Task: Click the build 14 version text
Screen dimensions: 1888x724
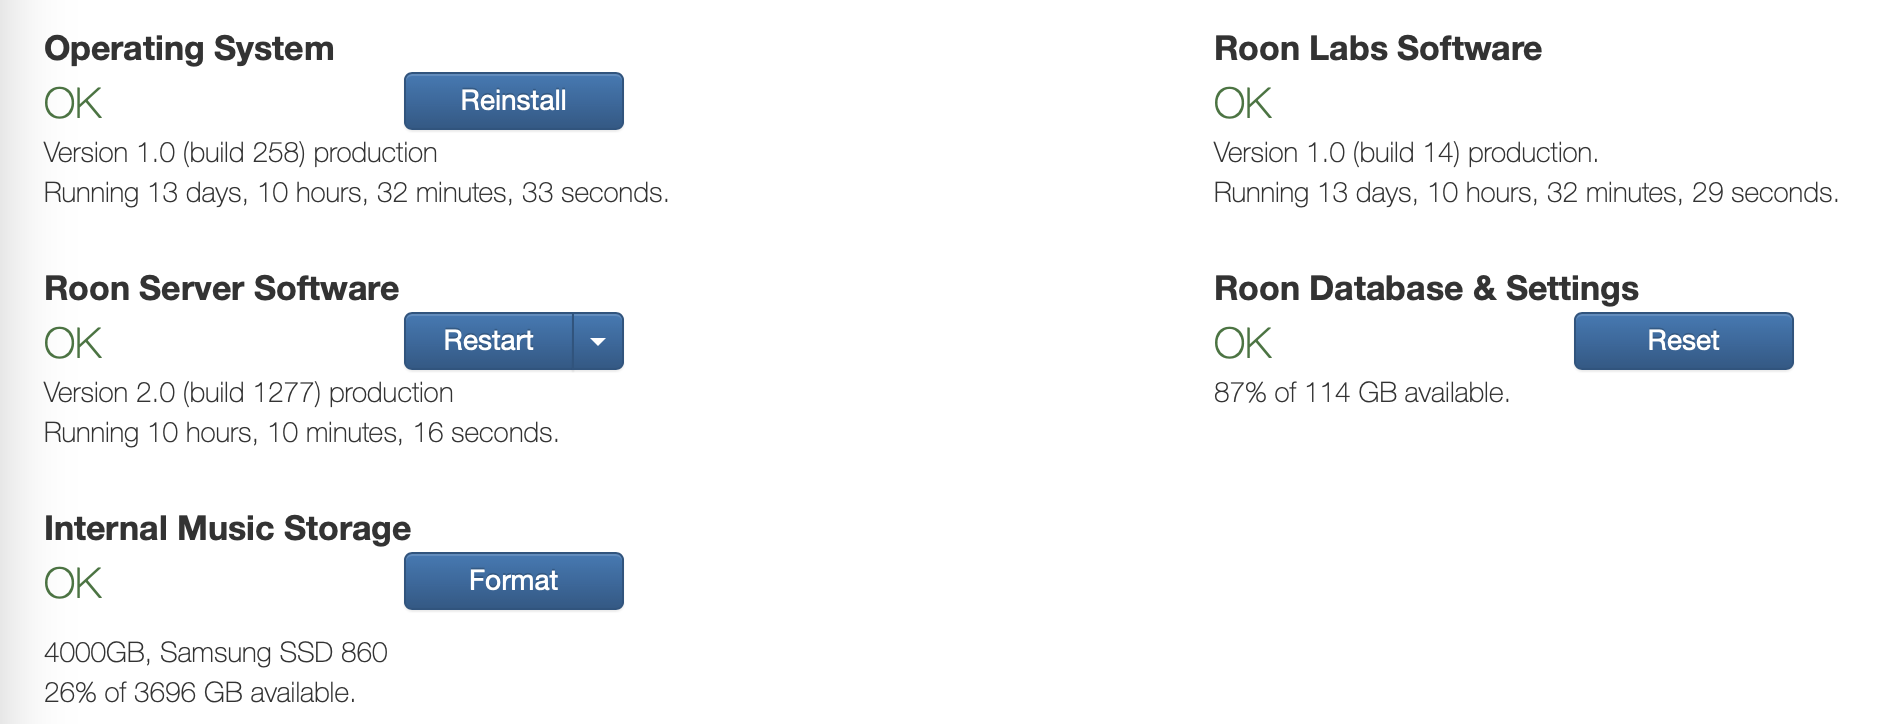Action: tap(1405, 153)
